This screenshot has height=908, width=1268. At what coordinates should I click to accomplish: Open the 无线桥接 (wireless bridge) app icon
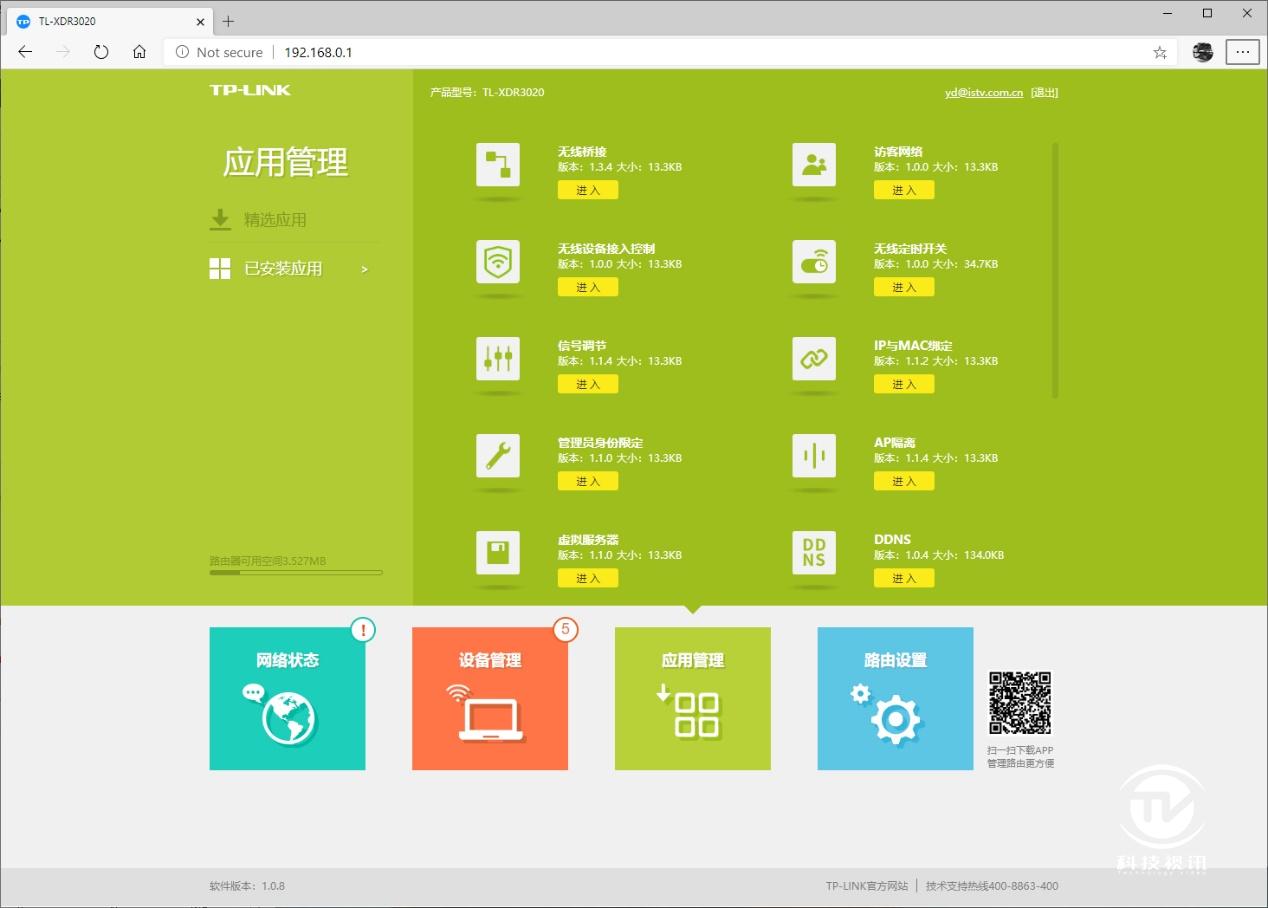click(x=497, y=166)
